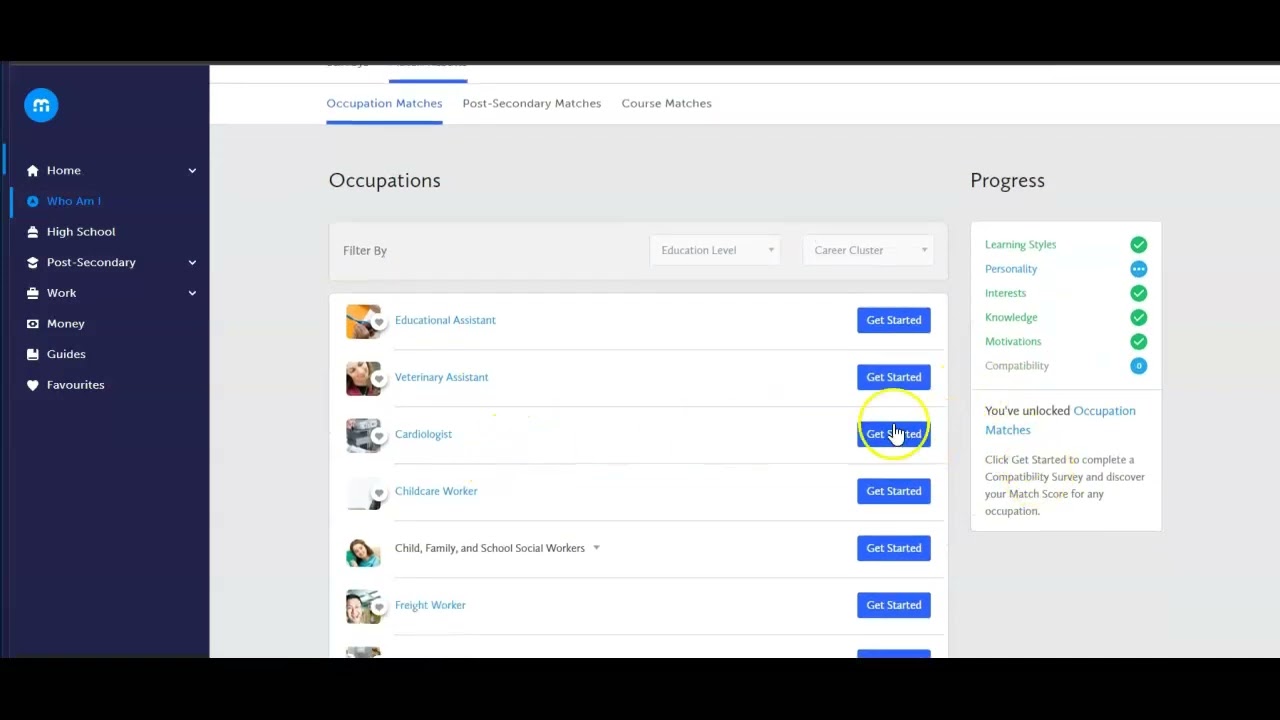Open Motivations survey in Progress panel

[1013, 342]
